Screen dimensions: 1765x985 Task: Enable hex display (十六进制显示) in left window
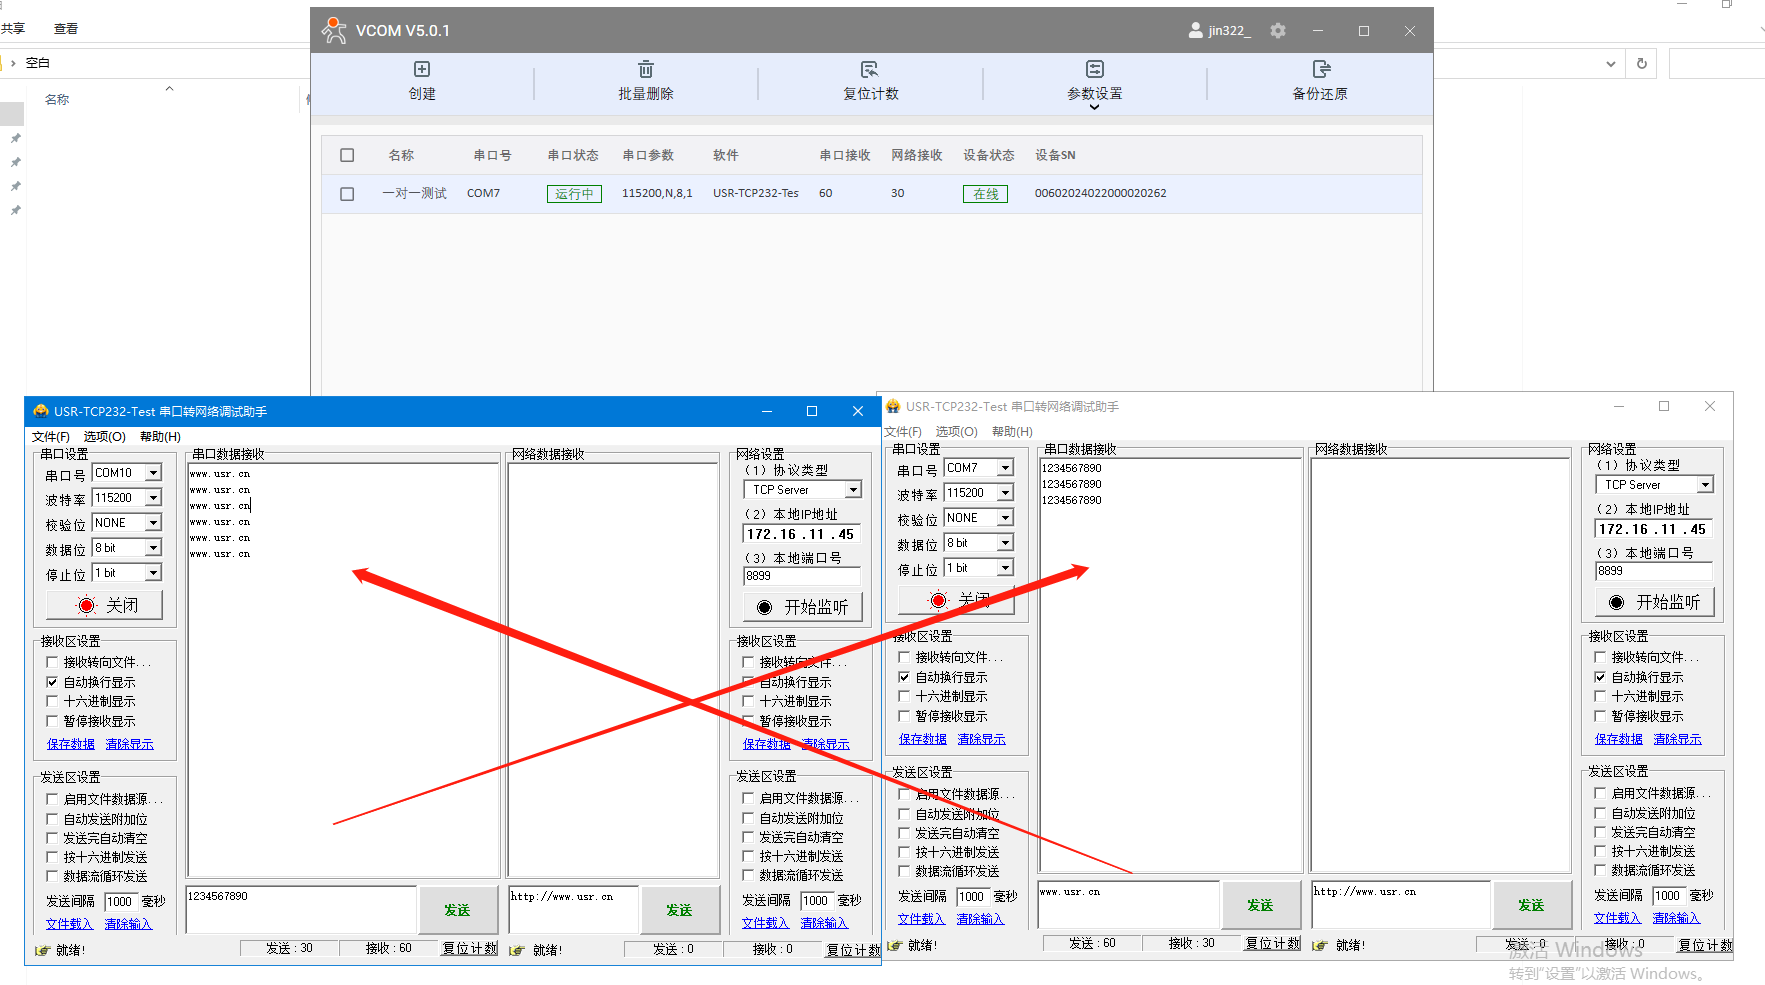(x=53, y=702)
